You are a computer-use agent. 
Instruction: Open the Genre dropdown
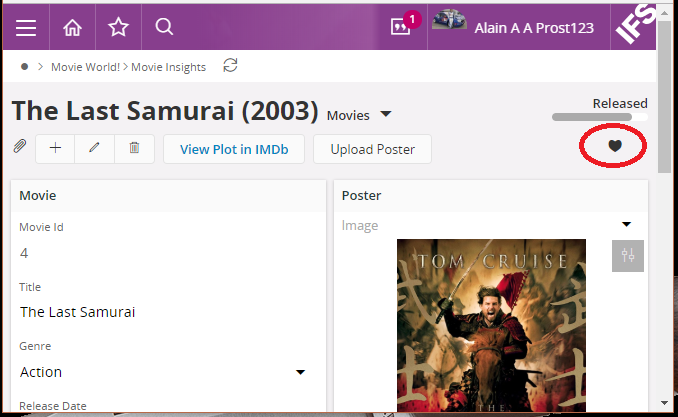pos(300,373)
